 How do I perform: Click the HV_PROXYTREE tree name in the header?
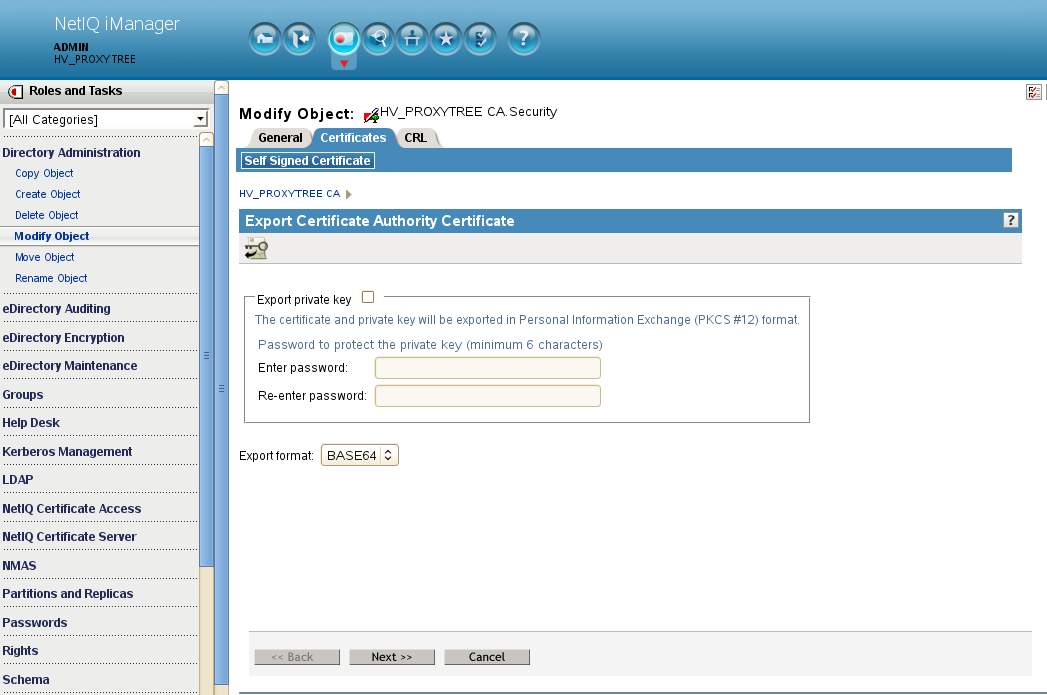95,59
